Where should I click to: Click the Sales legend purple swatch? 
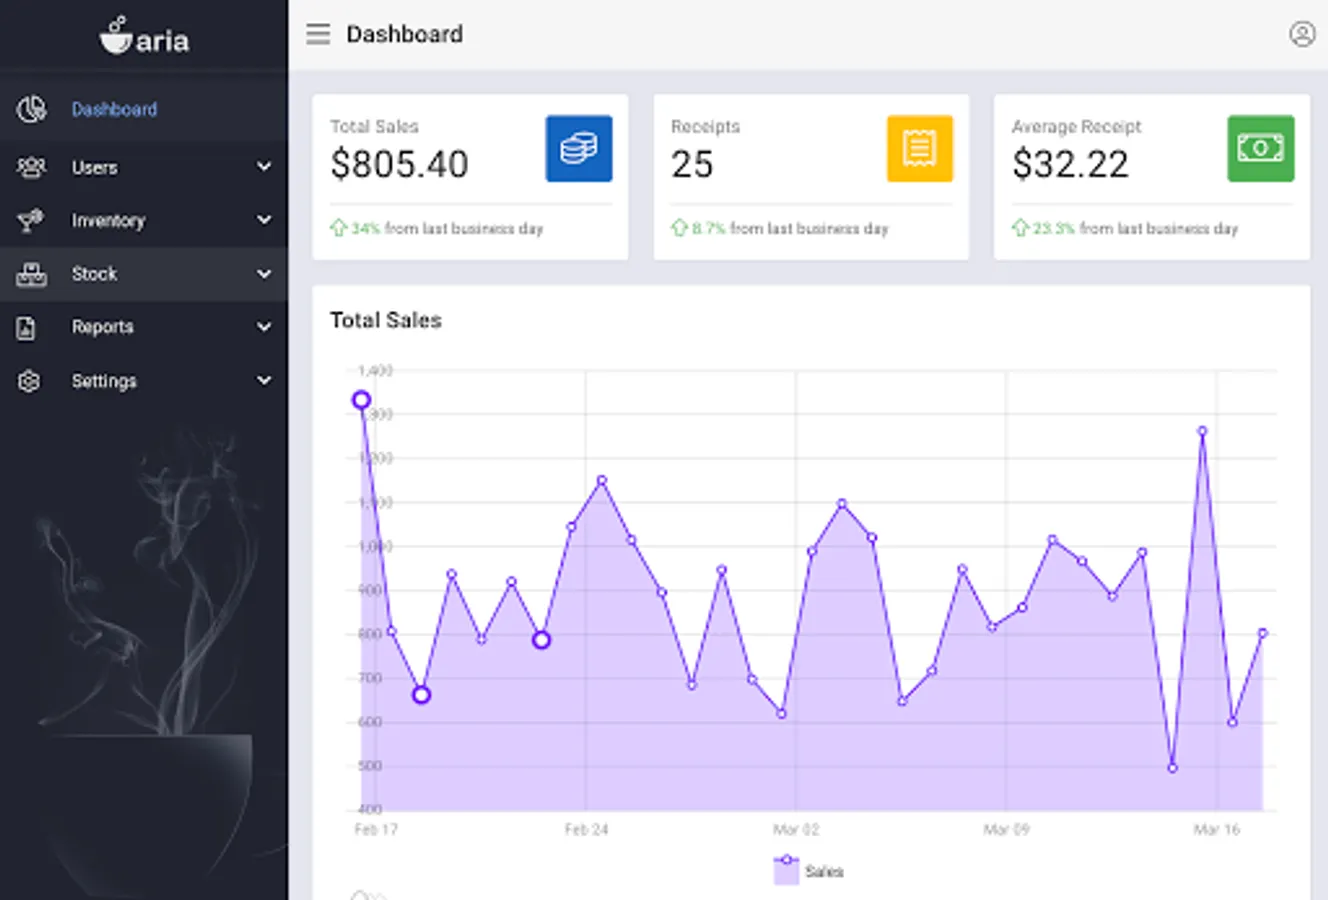(x=787, y=871)
